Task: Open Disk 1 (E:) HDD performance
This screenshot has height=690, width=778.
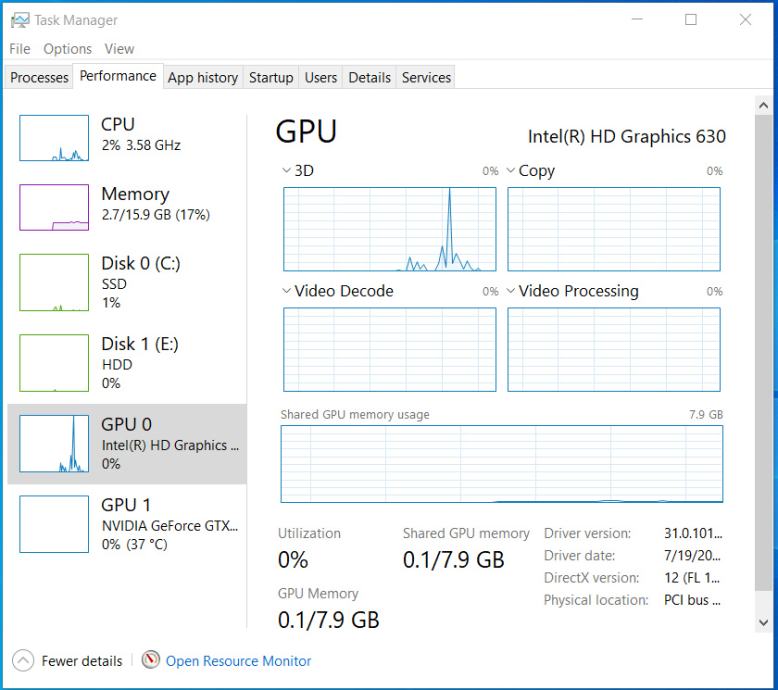Action: [x=140, y=362]
